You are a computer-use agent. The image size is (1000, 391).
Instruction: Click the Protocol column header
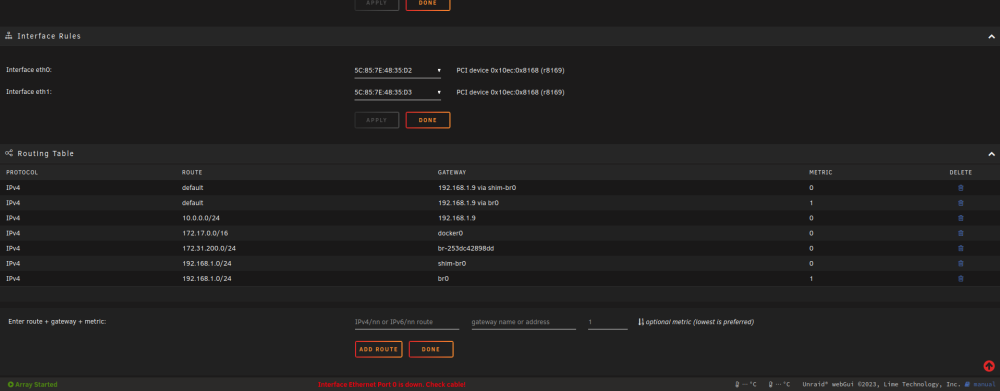tap(22, 173)
